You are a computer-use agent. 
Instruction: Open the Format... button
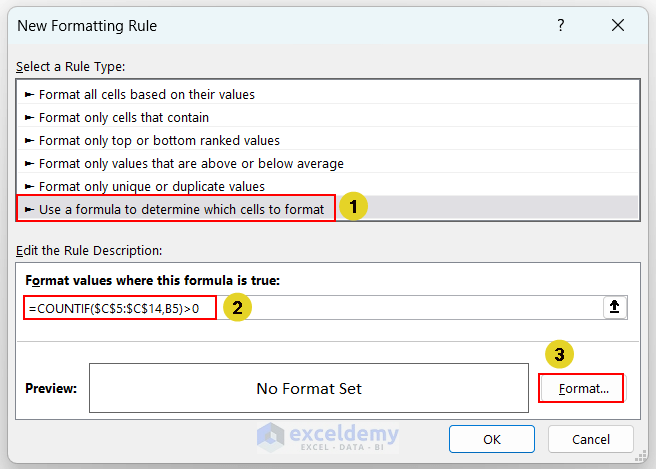point(580,388)
